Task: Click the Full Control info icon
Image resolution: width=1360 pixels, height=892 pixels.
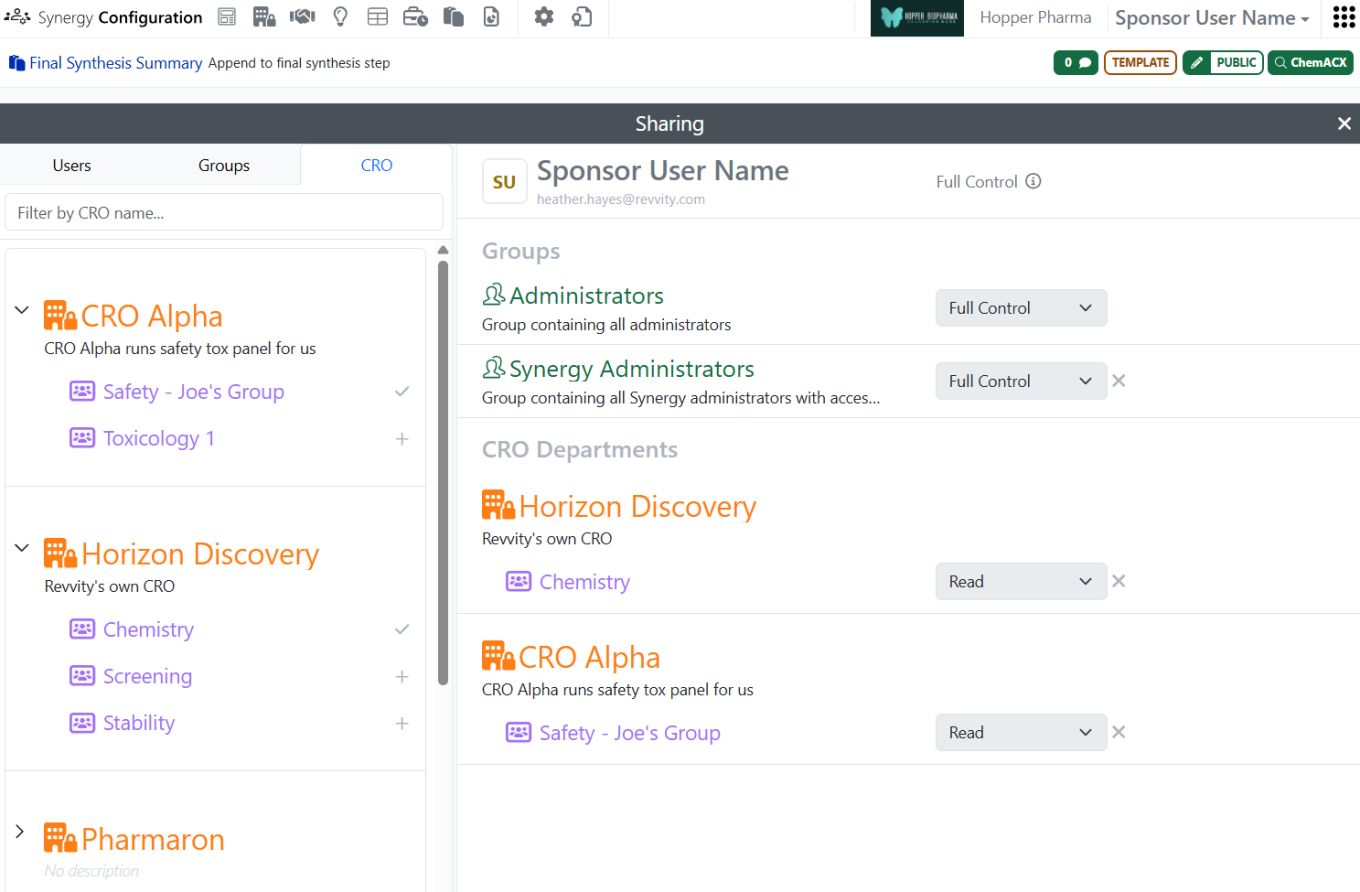Action: [x=1034, y=181]
